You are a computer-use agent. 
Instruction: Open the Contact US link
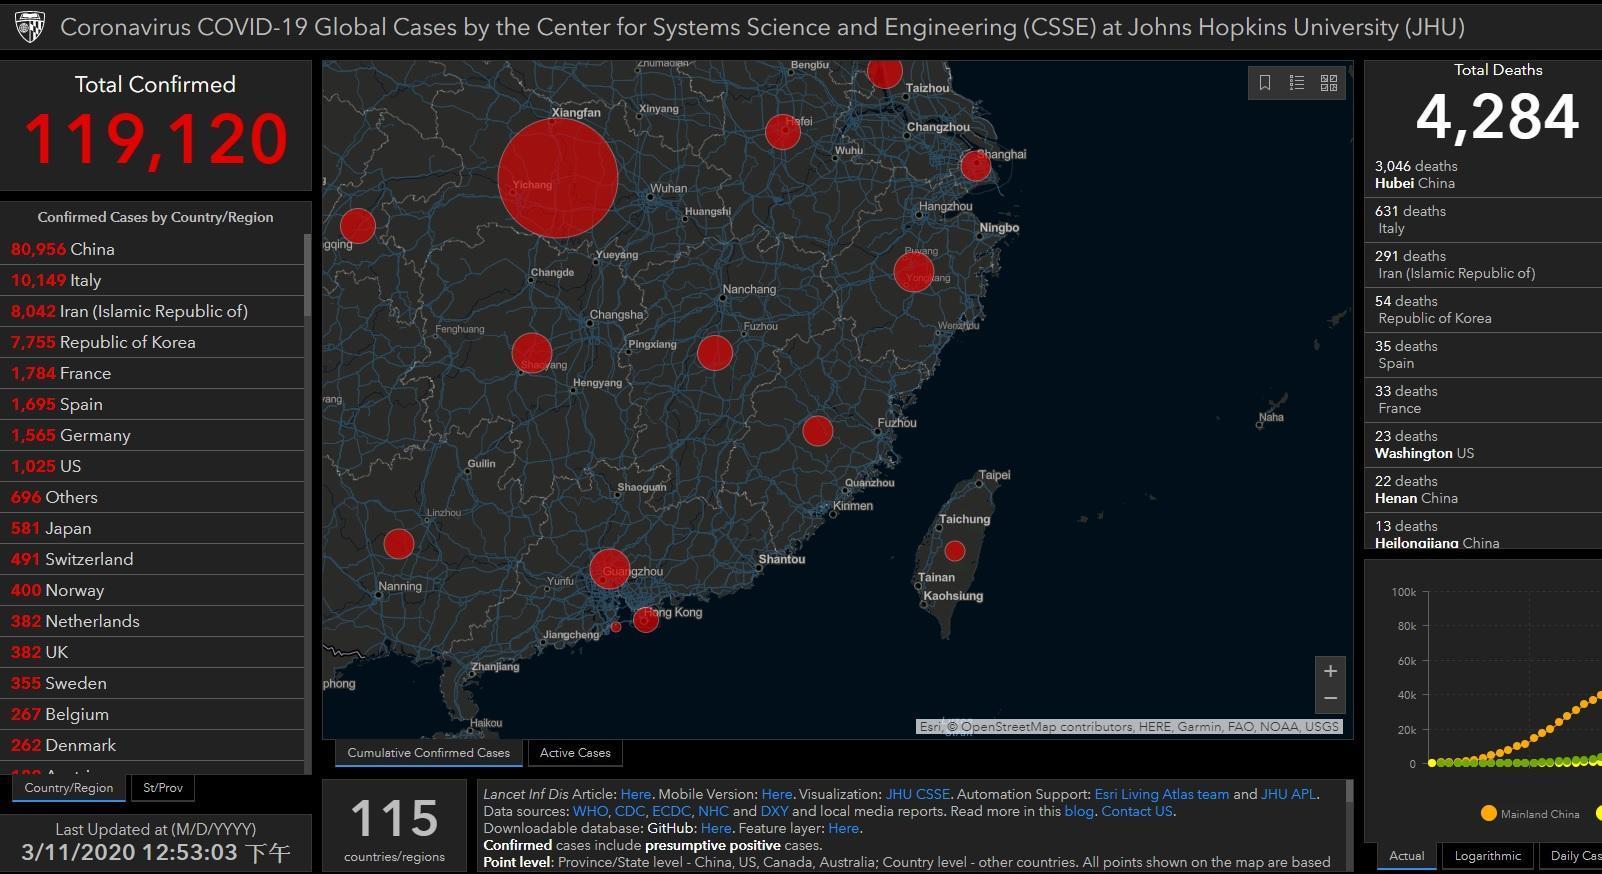coord(1137,811)
